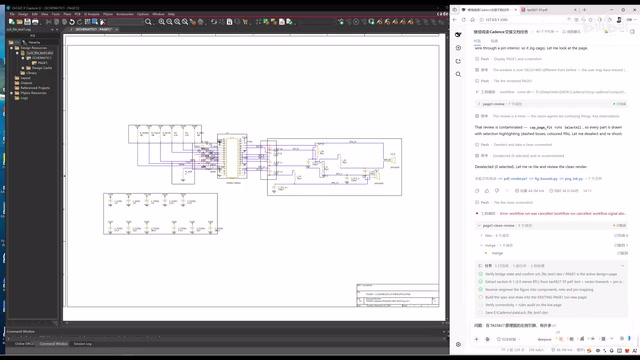The height and width of the screenshot is (360, 640).
Task: Open a design with the folder icon
Action: point(19,22)
